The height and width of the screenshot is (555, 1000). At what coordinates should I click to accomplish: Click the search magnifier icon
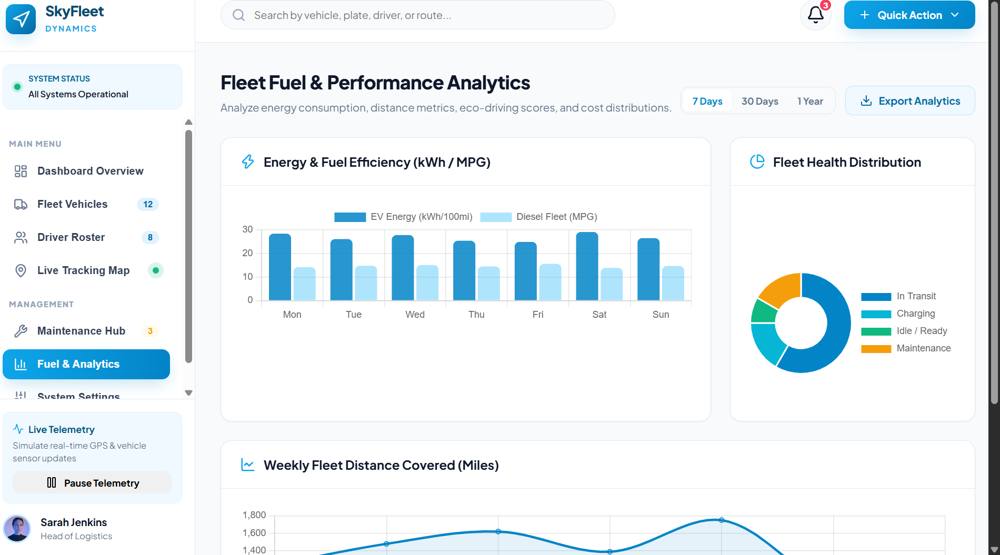[239, 15]
